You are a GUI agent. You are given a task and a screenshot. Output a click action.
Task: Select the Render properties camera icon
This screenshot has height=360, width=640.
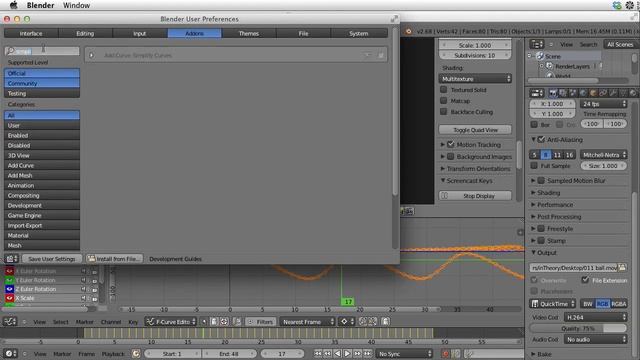coord(553,93)
